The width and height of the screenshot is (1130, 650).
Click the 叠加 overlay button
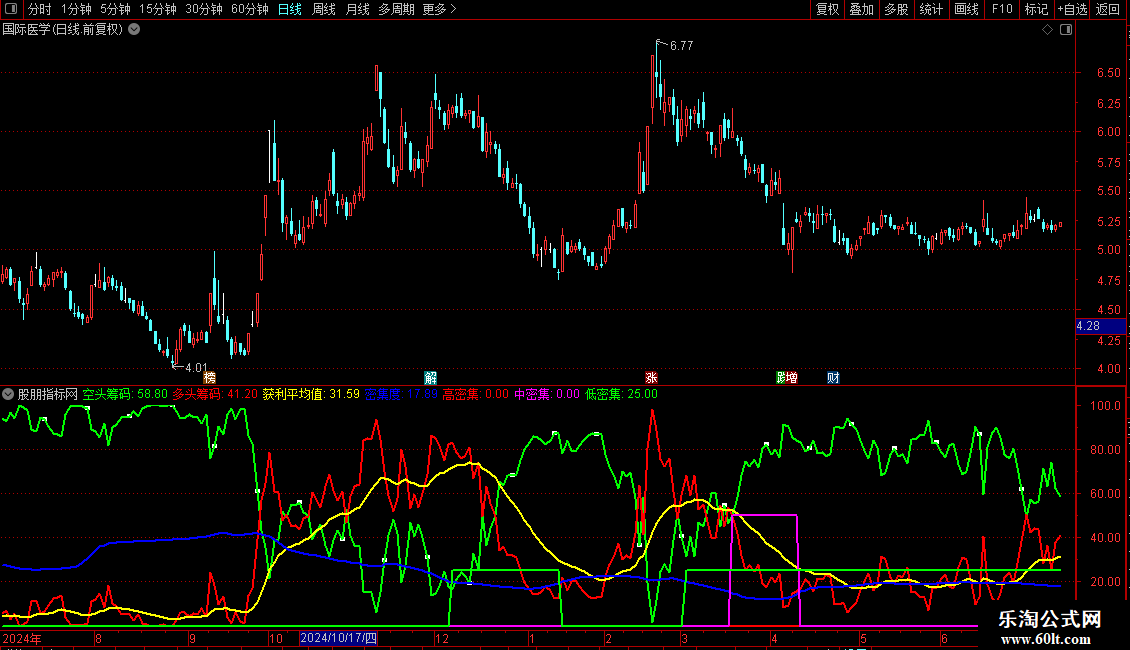862,9
